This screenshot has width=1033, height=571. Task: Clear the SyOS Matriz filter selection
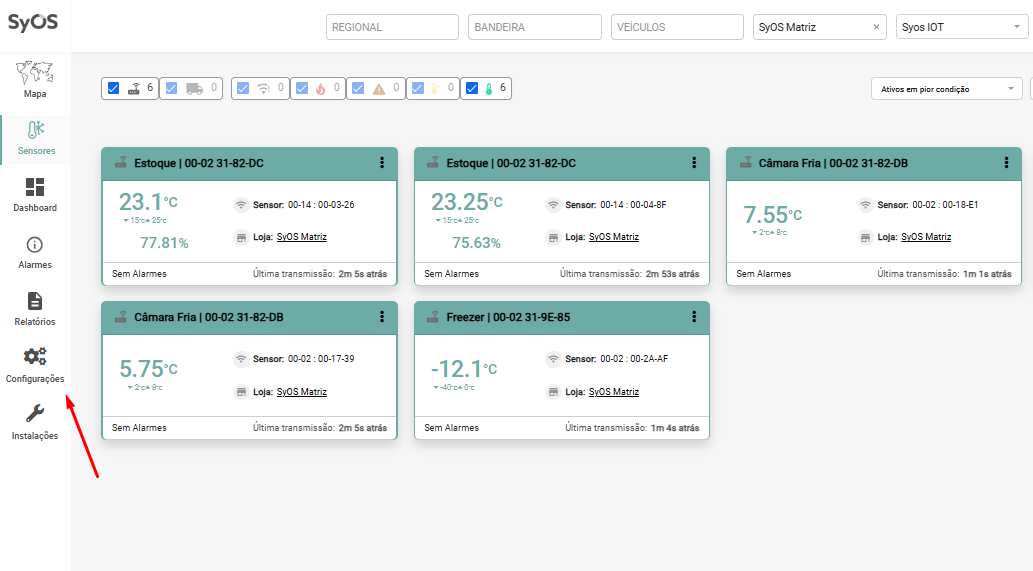click(x=876, y=27)
